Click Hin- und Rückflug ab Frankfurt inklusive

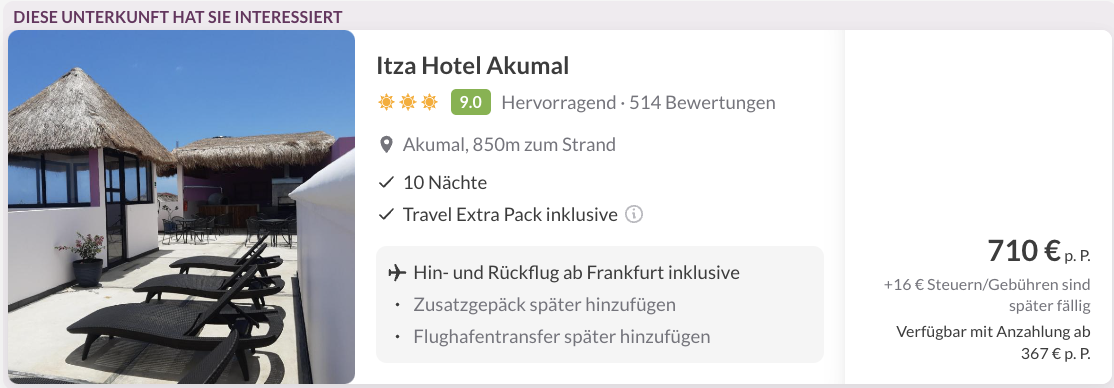(576, 273)
